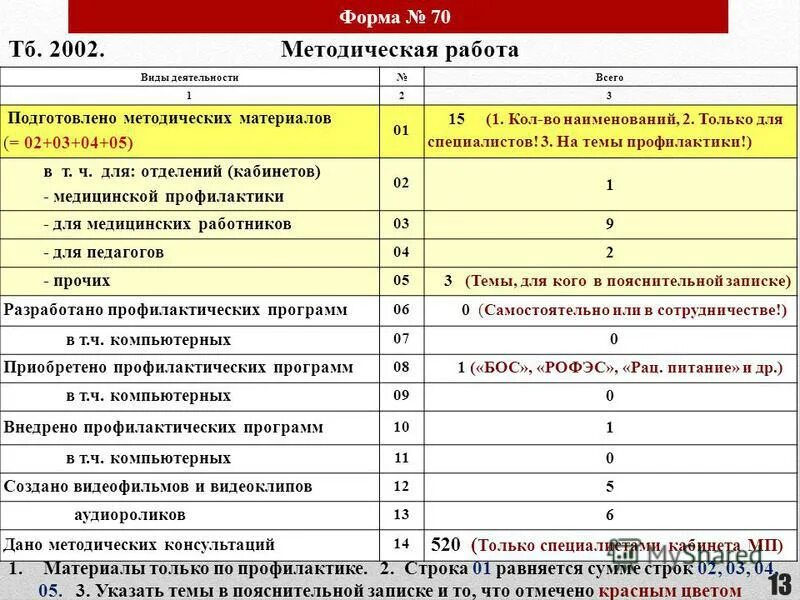Click the 'аудиороликов' row label
Image resolution: width=800 pixels, height=600 pixels.
tap(130, 512)
